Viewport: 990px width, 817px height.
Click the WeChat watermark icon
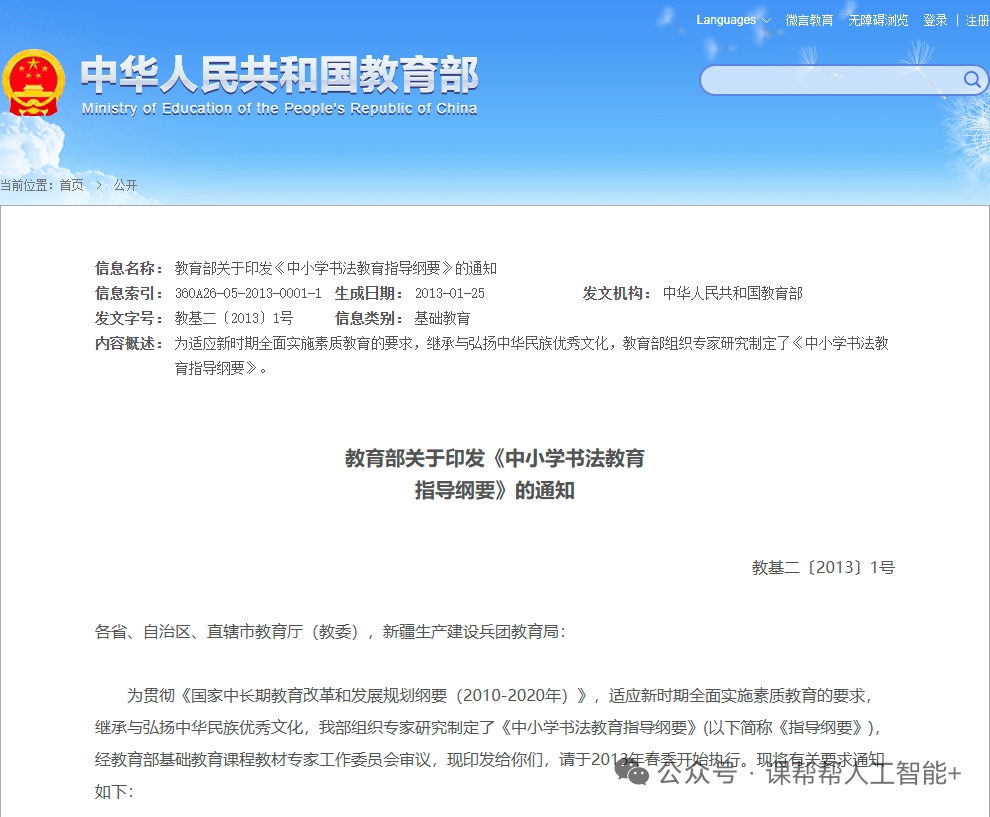(x=631, y=772)
